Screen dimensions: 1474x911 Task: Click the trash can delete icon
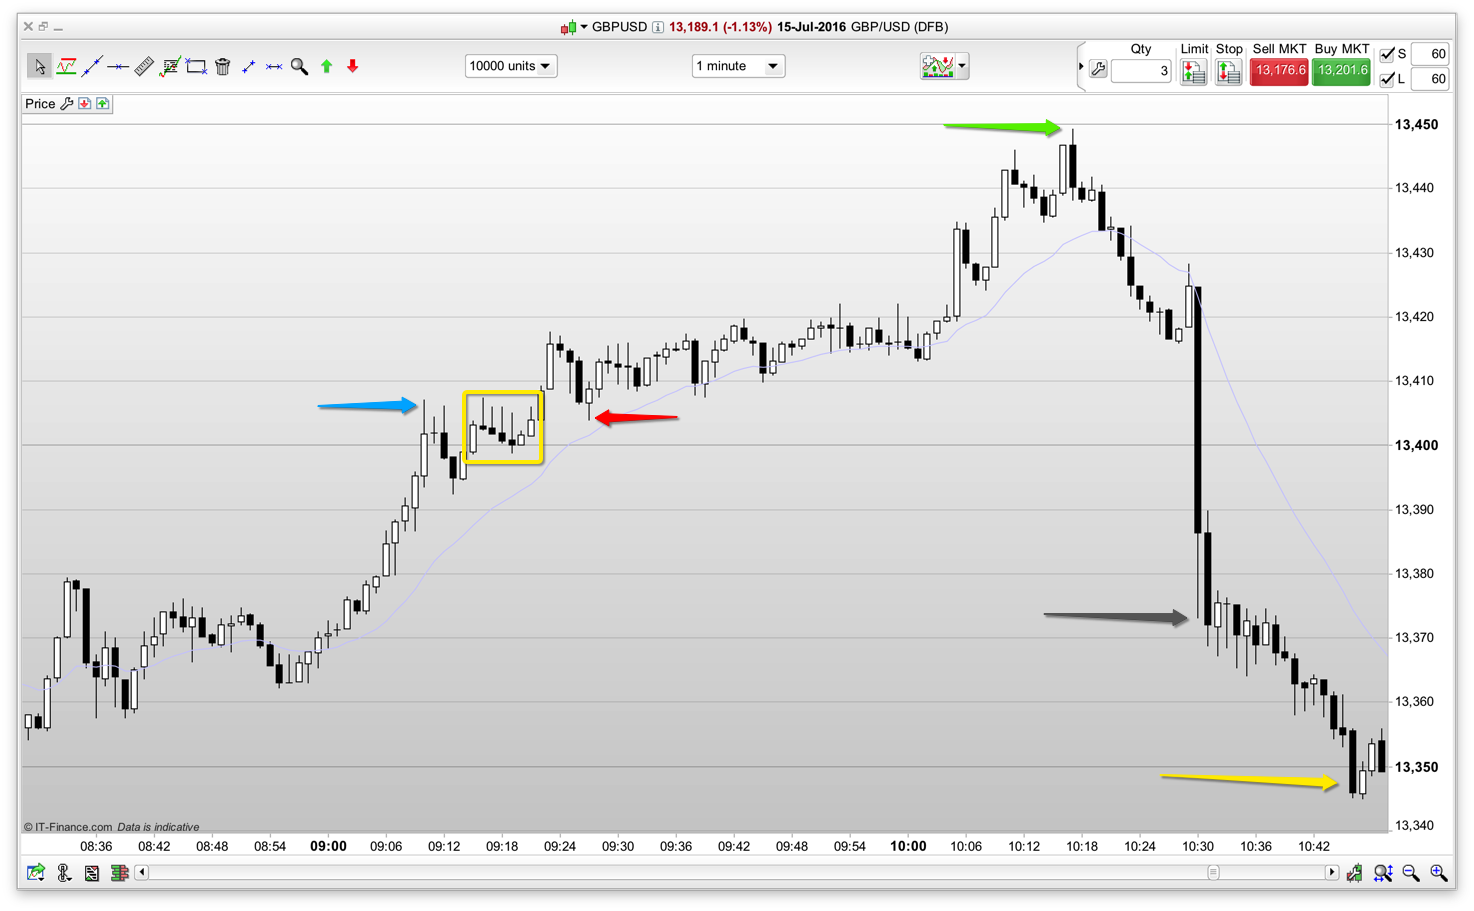point(222,67)
